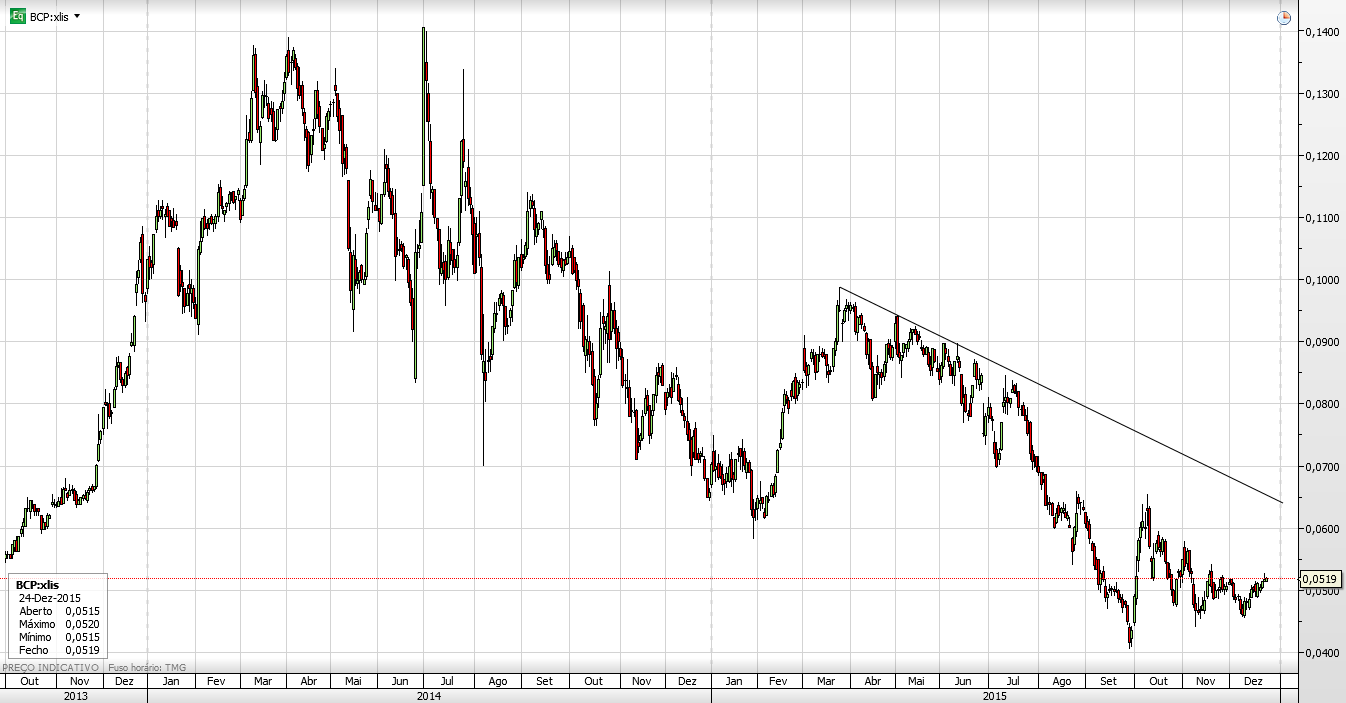The image size is (1346, 703).
Task: Click the PREÇO INDICATIVO status text
Action: [x=50, y=667]
